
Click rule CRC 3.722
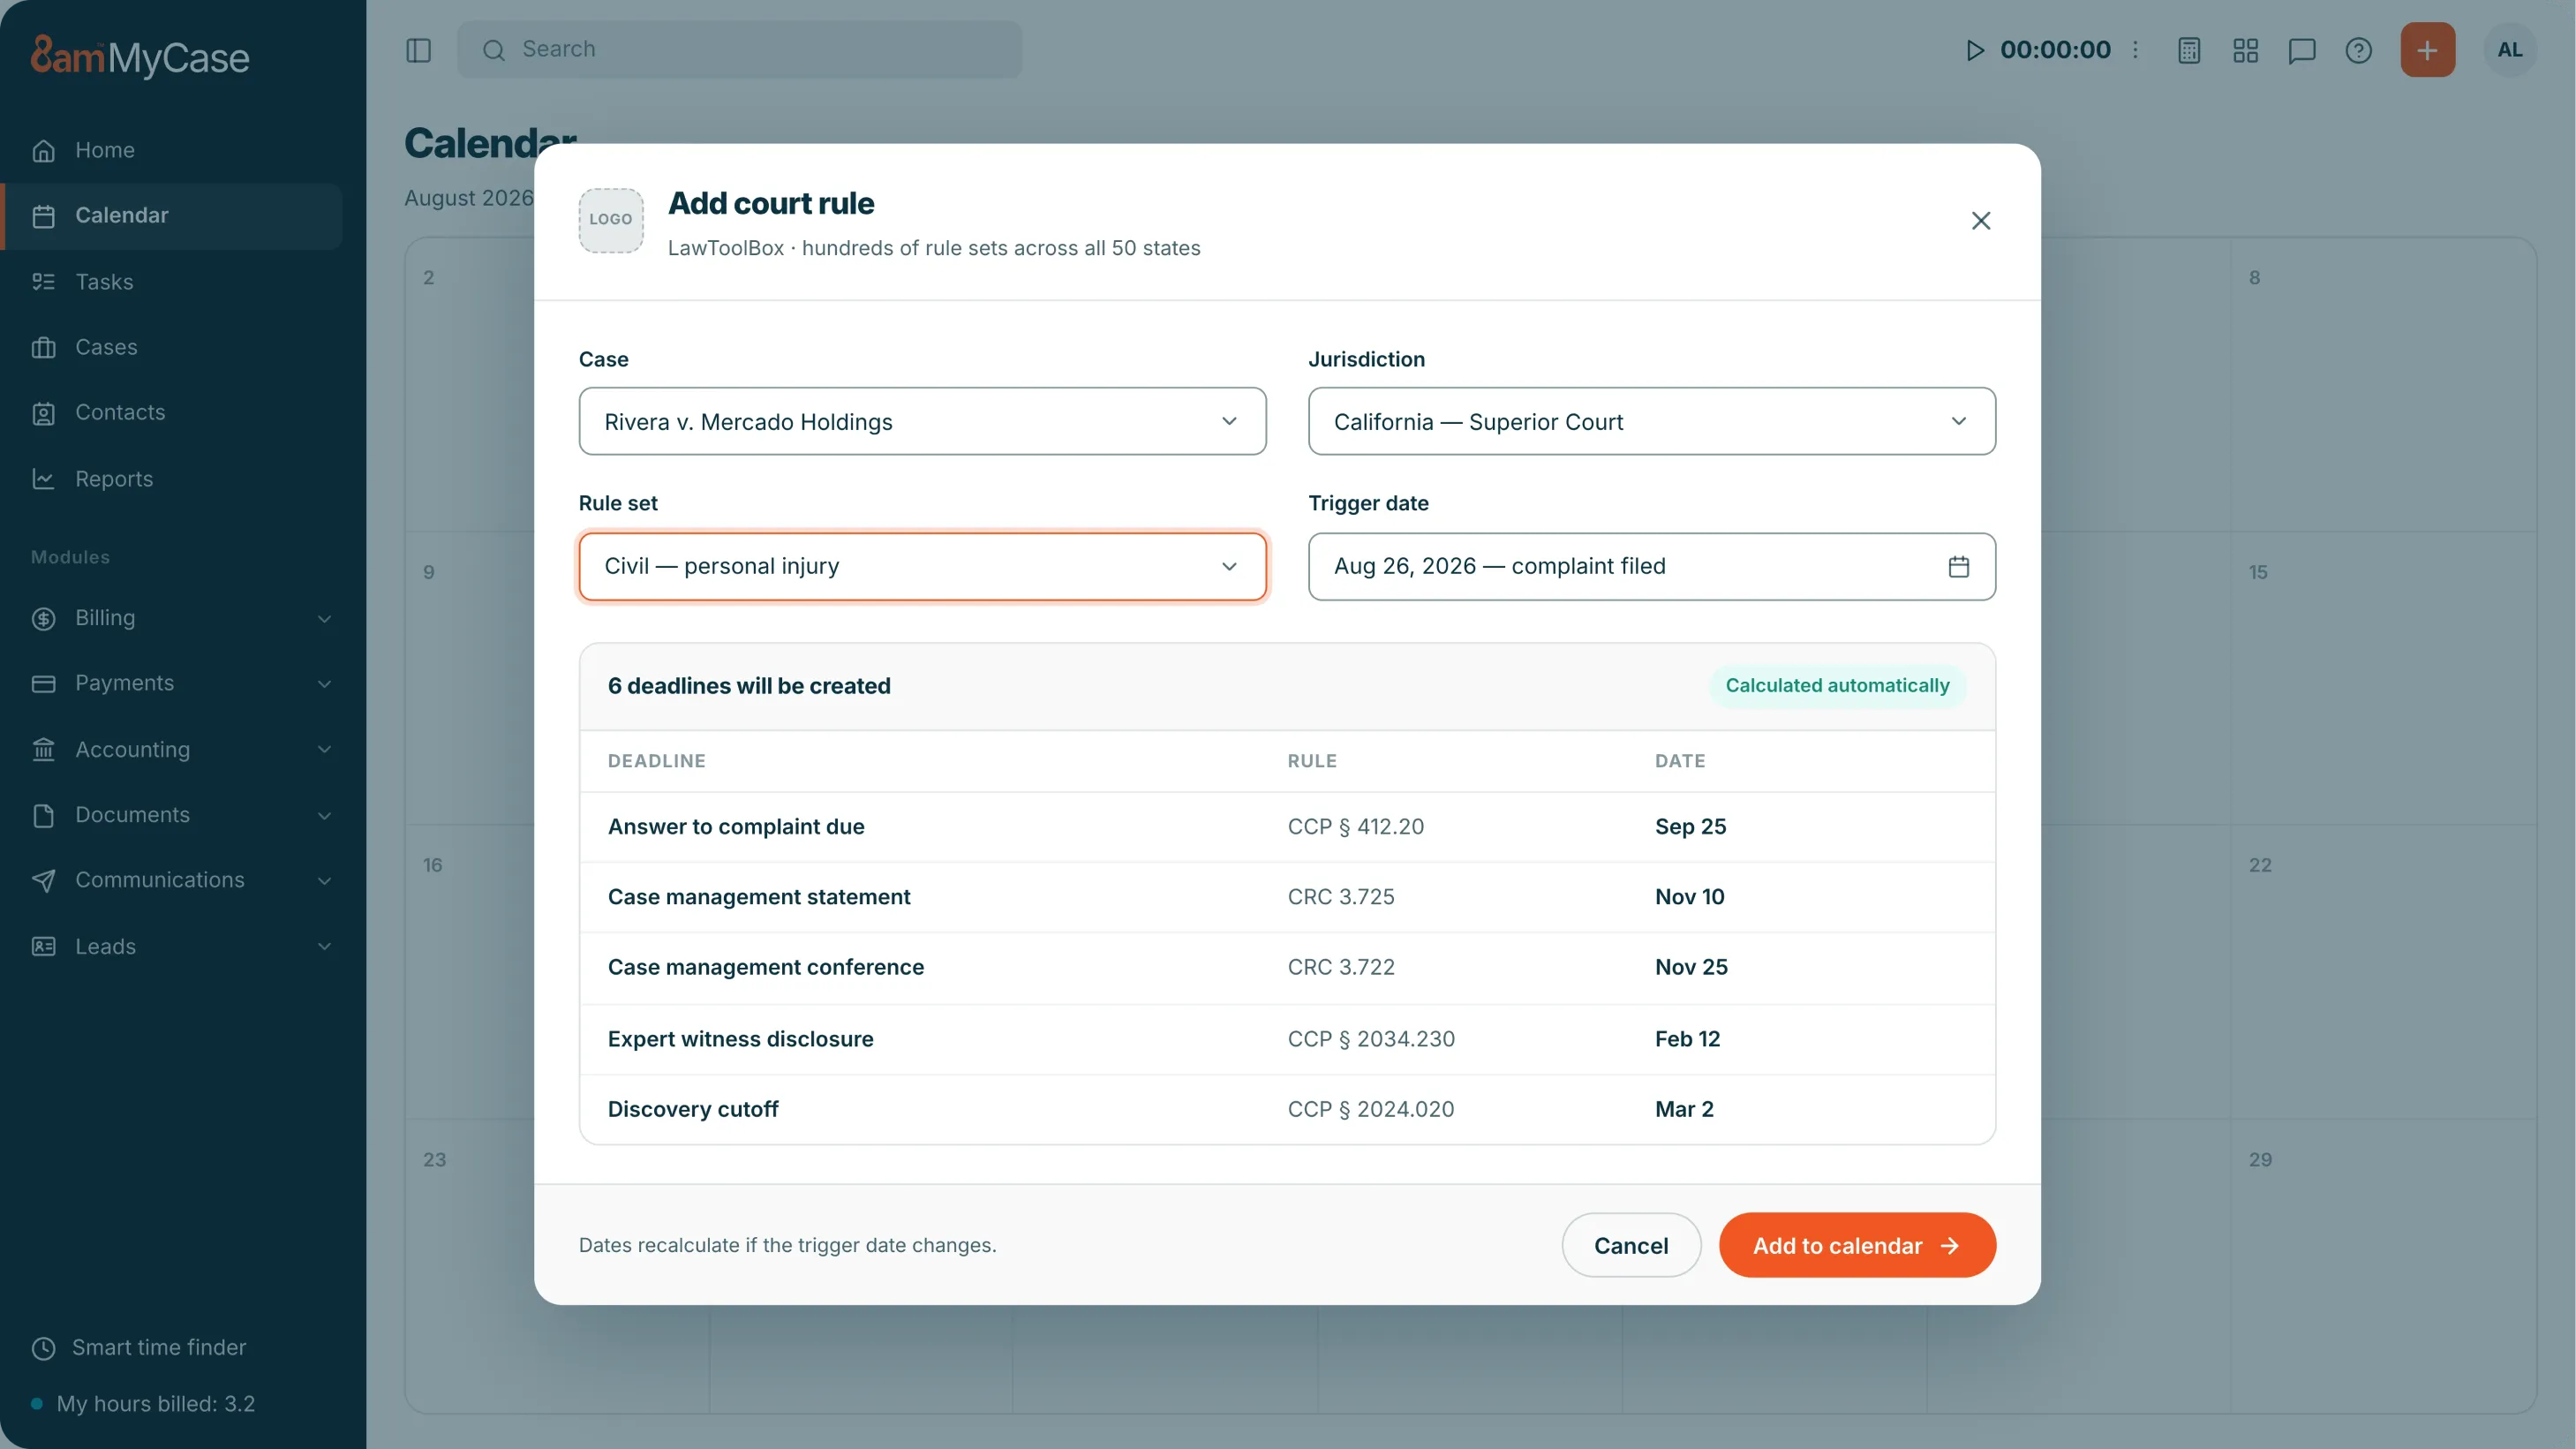1341,967
